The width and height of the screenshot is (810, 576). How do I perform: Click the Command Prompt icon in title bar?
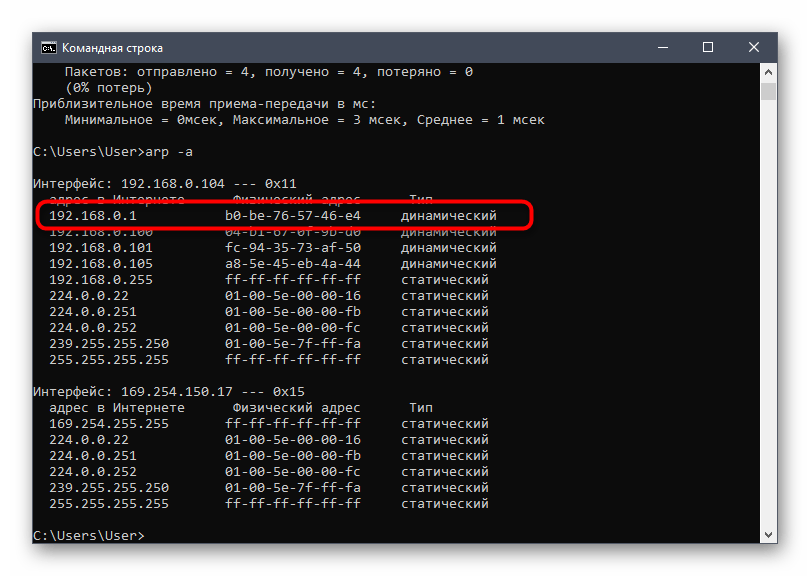48,47
